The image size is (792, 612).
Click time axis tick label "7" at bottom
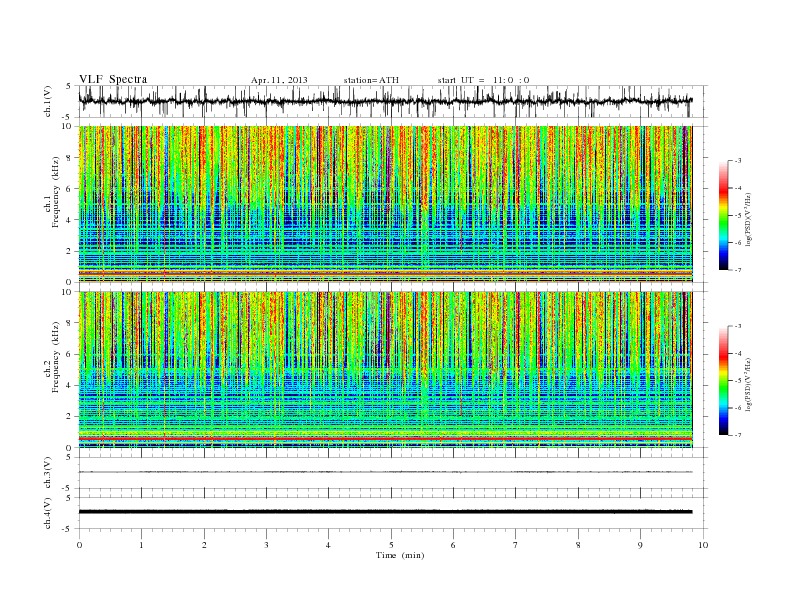[x=516, y=545]
